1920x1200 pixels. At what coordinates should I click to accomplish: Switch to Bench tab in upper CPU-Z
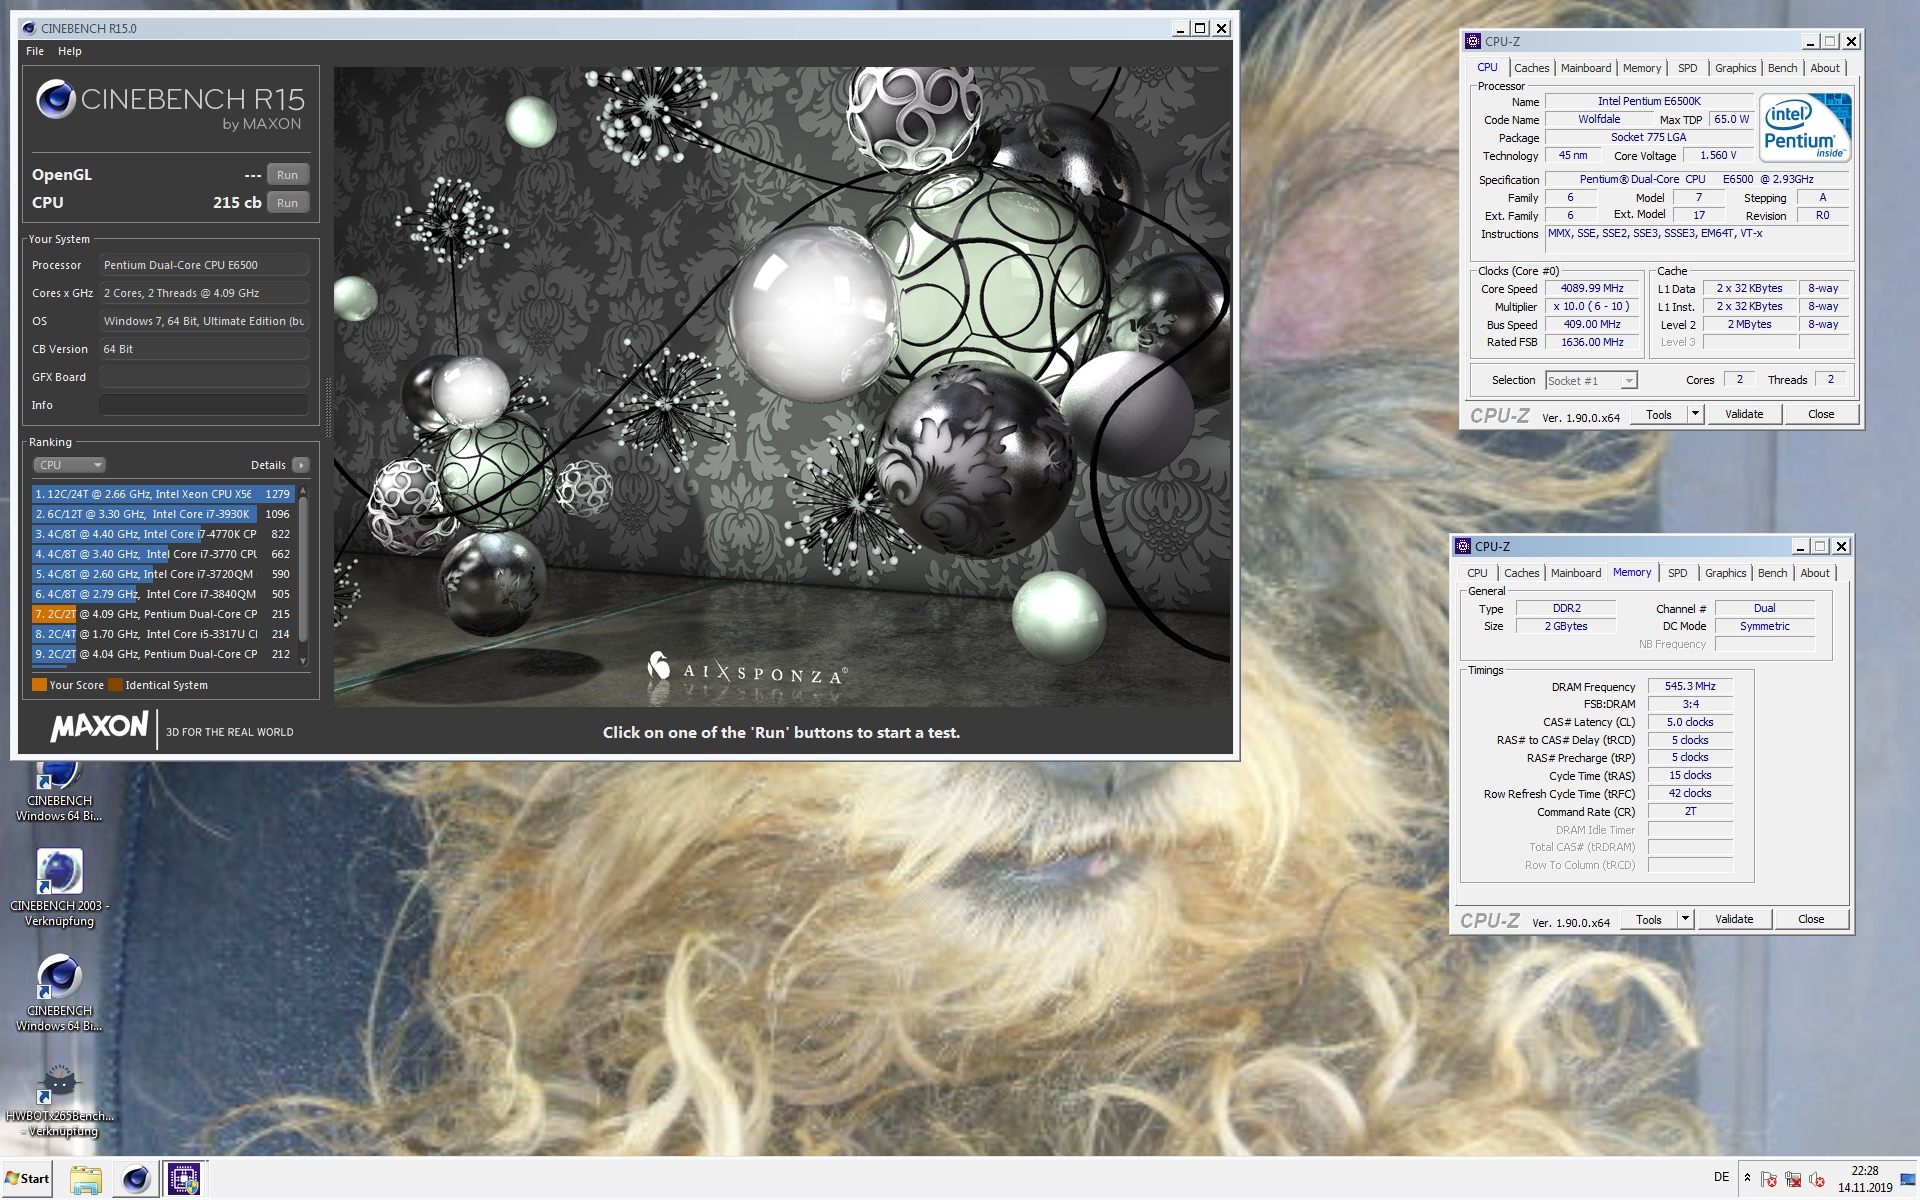click(1782, 68)
